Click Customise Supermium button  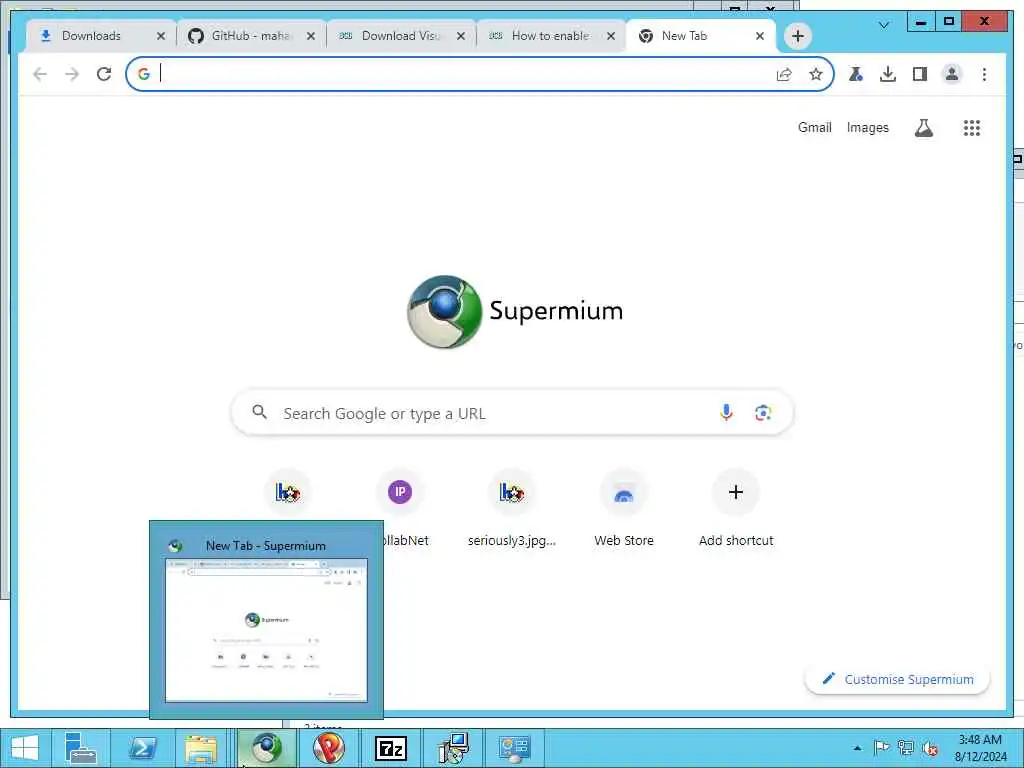[x=897, y=679]
